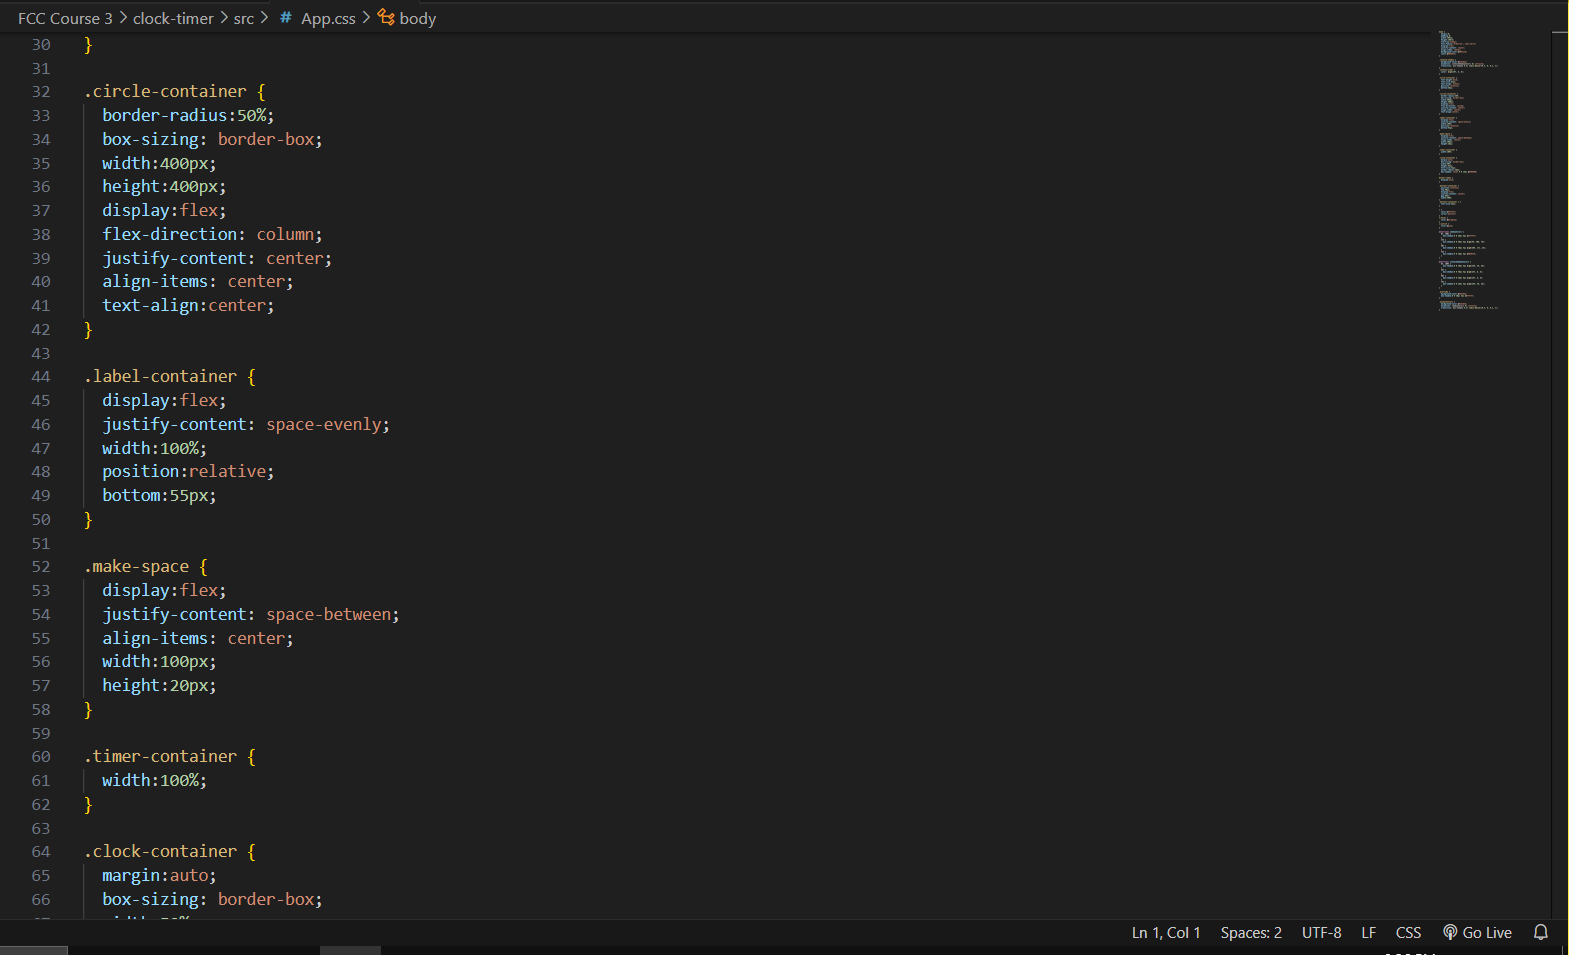Click display:flex; on line 45
This screenshot has height=955, width=1569.
(164, 400)
